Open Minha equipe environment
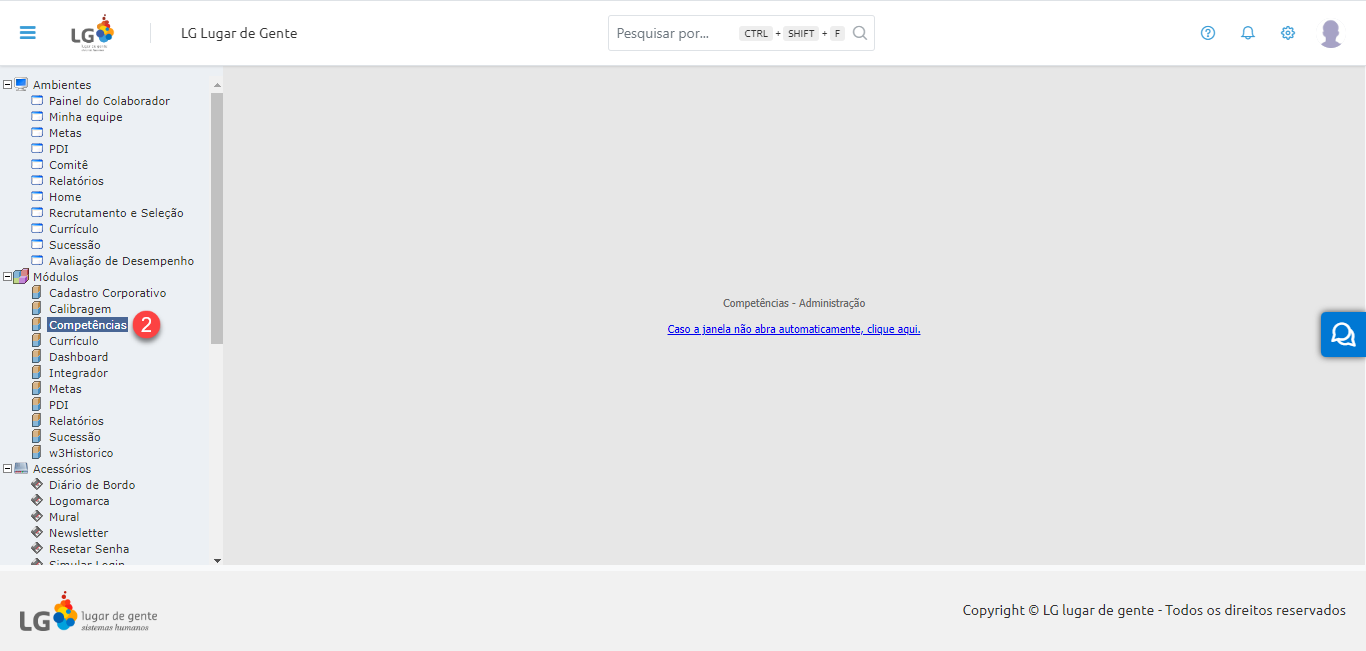 point(86,117)
